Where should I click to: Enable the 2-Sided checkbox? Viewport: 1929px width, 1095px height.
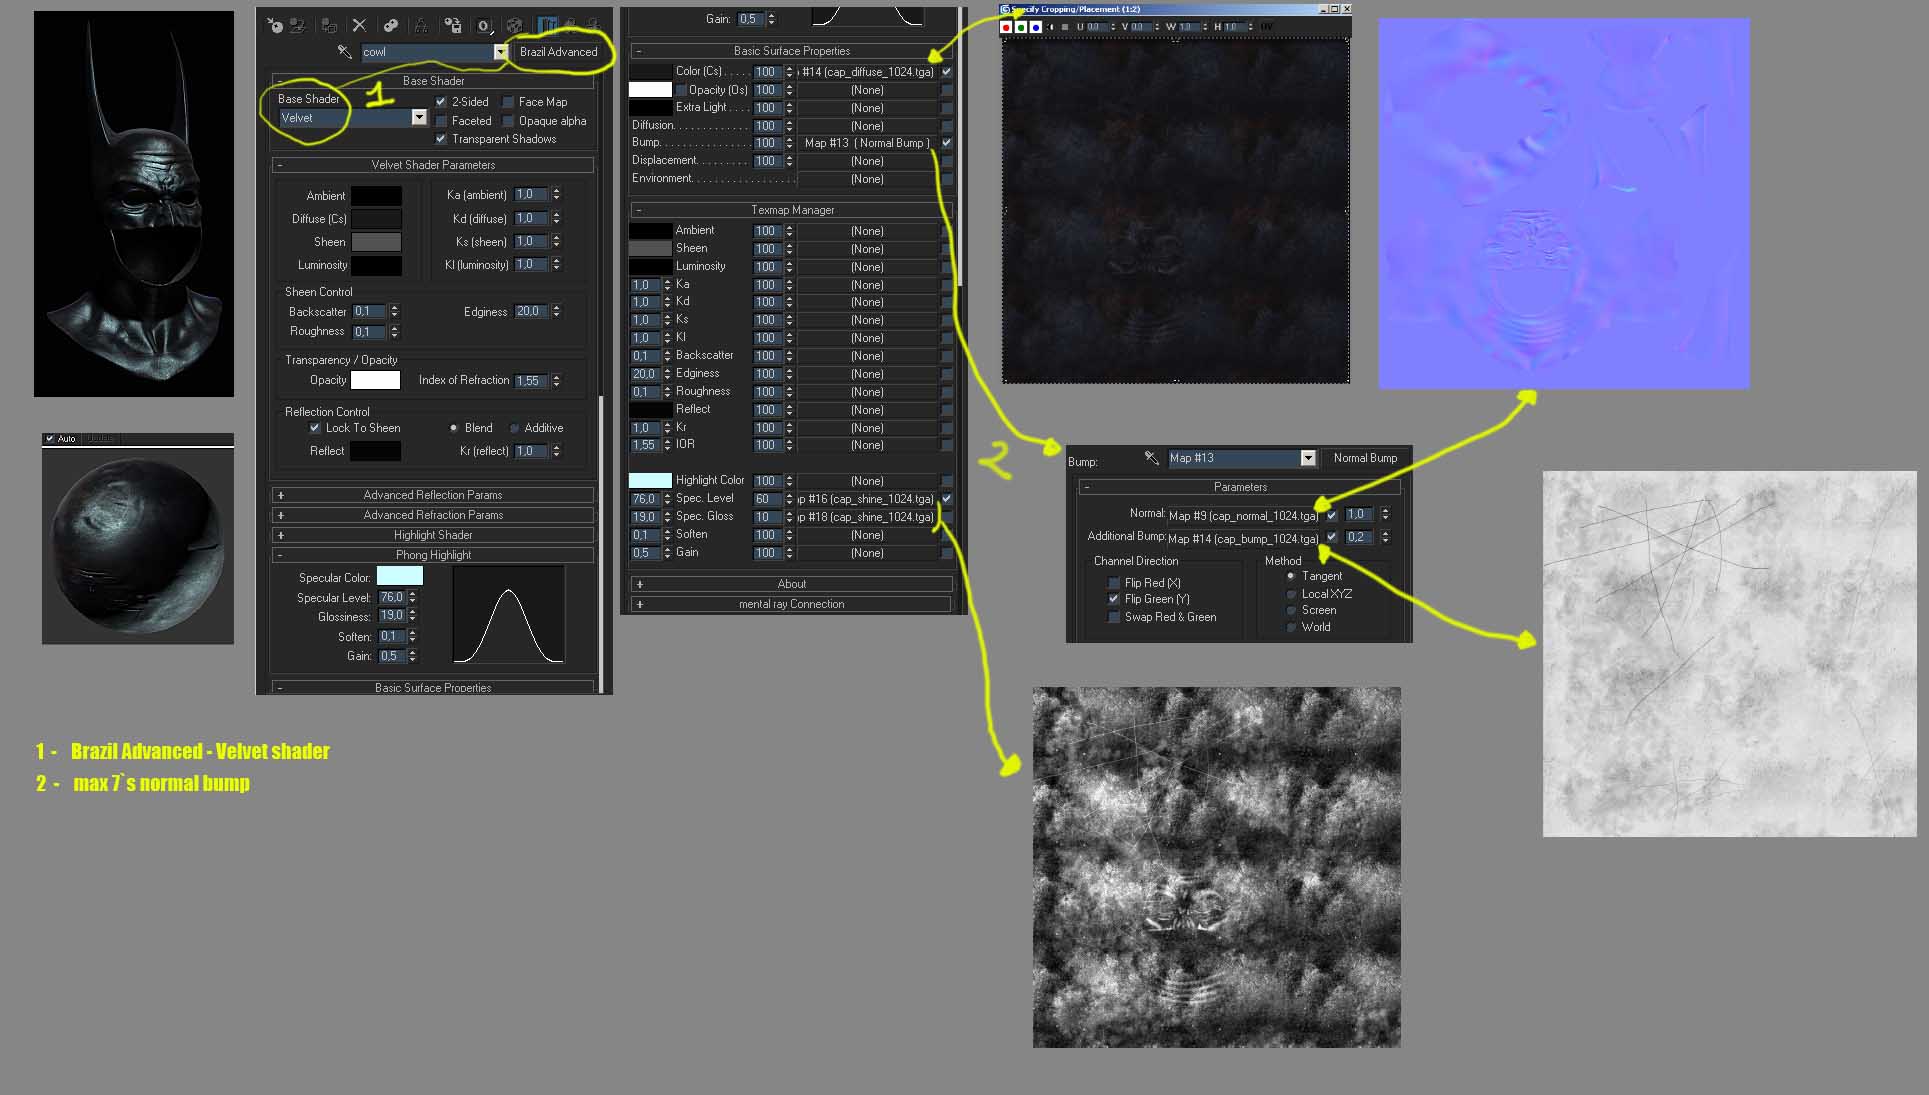441,102
